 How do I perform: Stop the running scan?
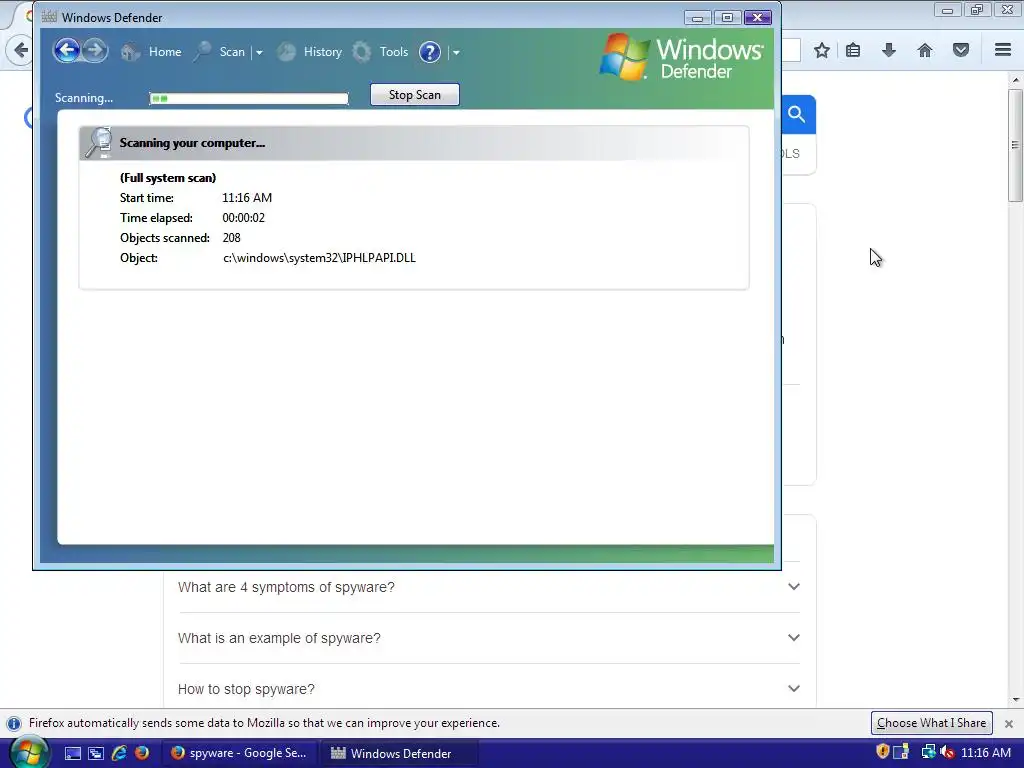tap(415, 95)
